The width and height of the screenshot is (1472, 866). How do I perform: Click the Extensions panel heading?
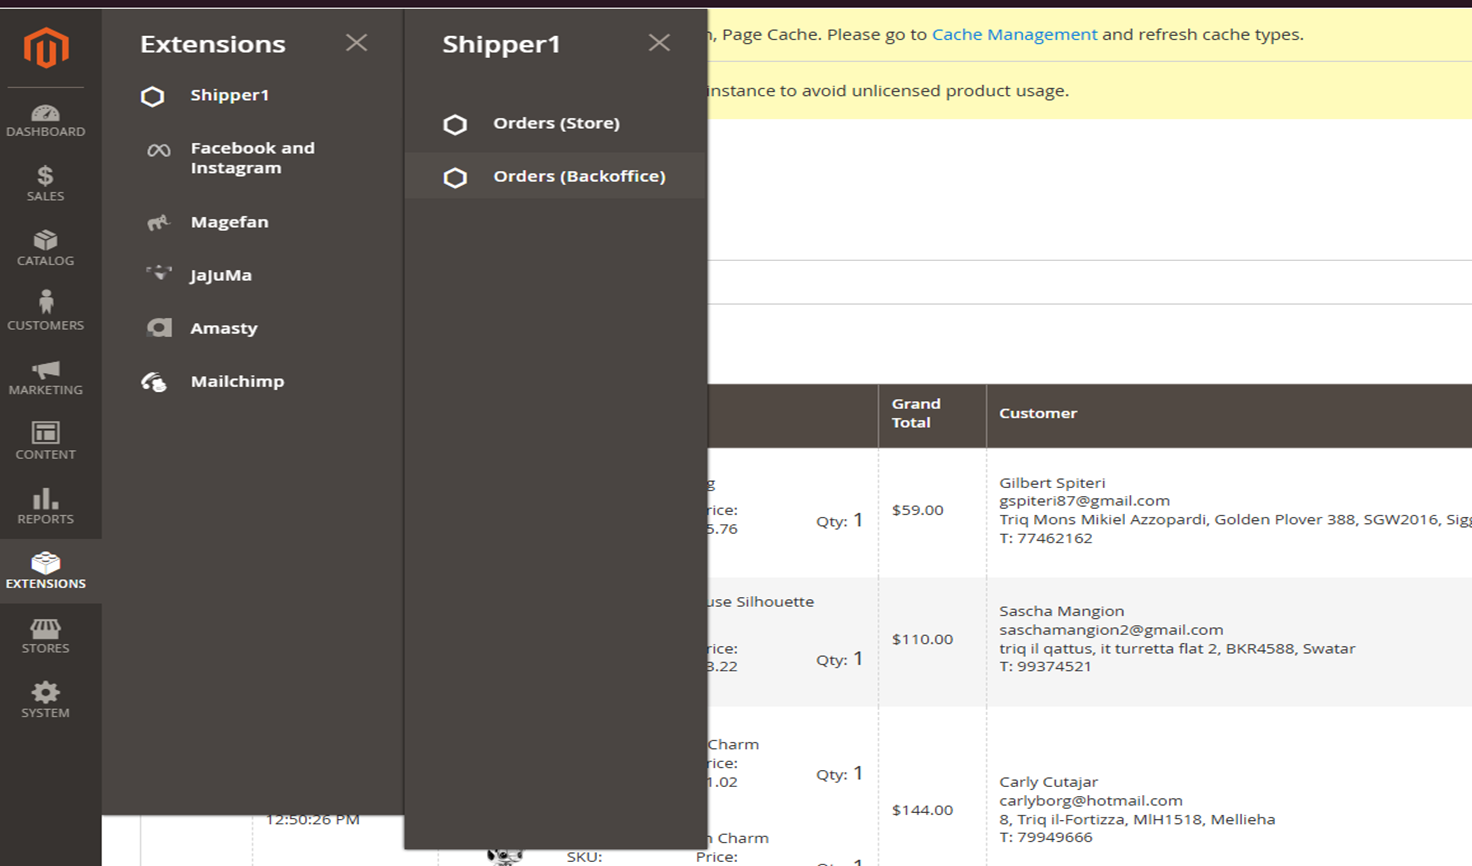[x=213, y=44]
